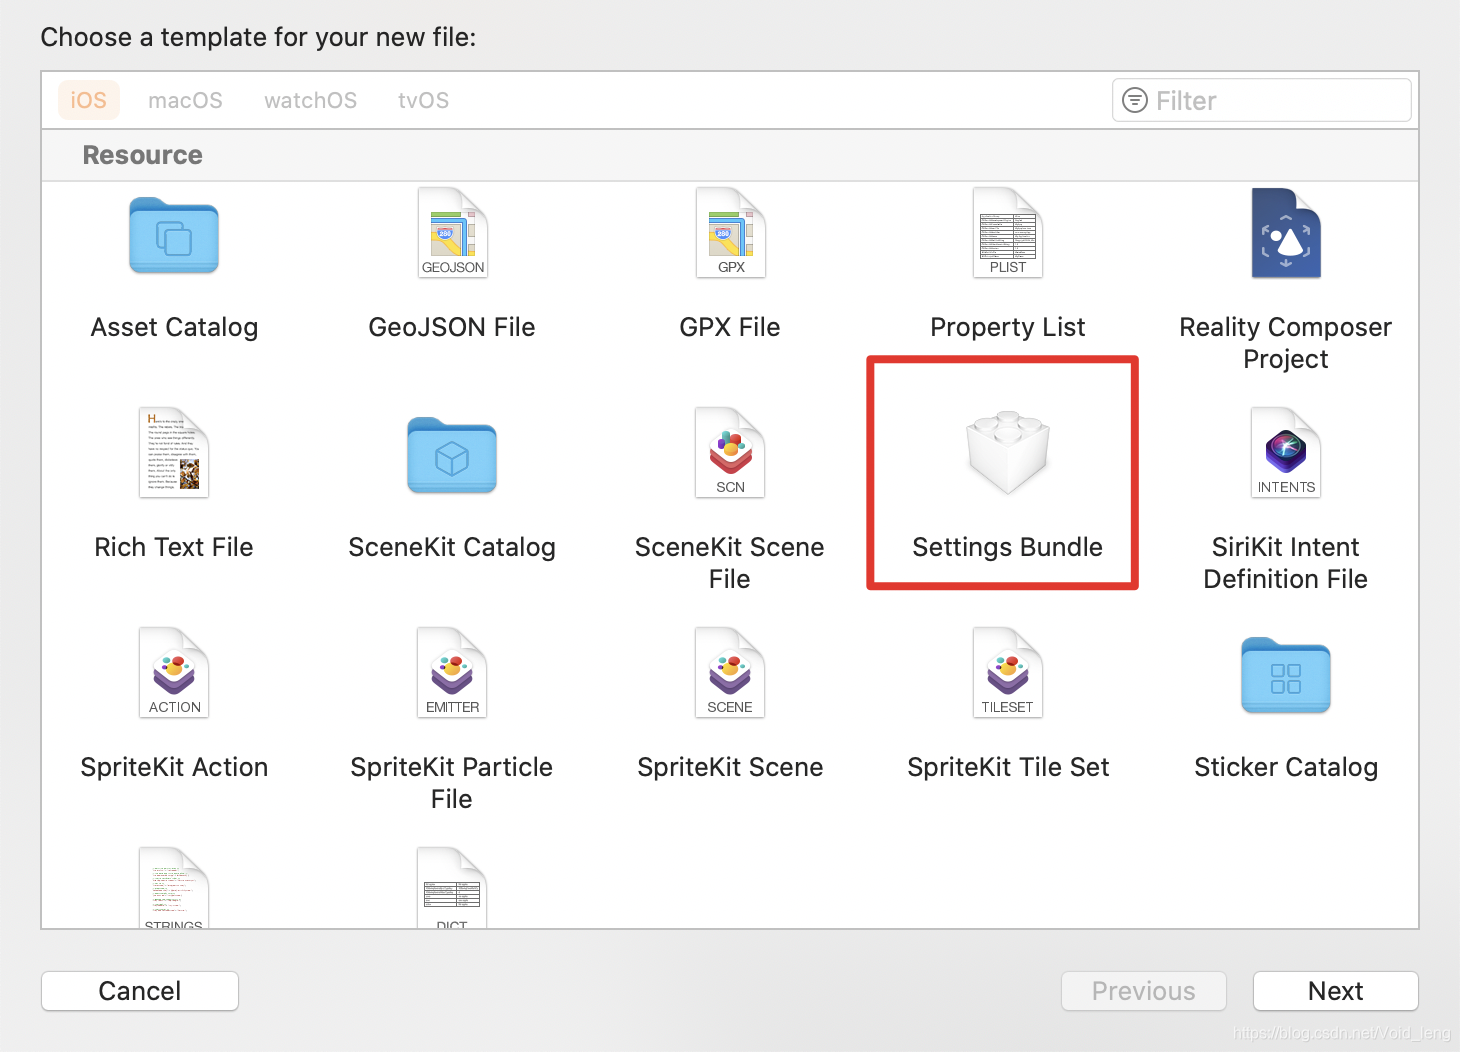Screen dimensions: 1460x1052
Task: Click the "Settings Bundle" label
Action: 1008,547
